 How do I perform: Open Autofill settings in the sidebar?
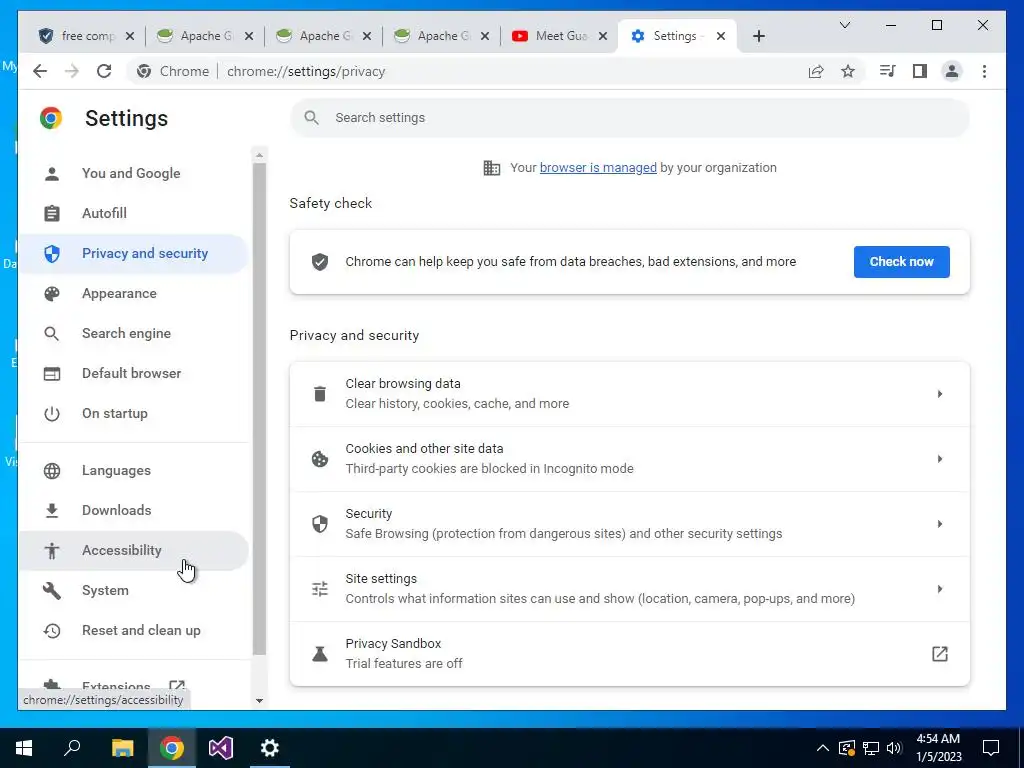(x=133, y=214)
